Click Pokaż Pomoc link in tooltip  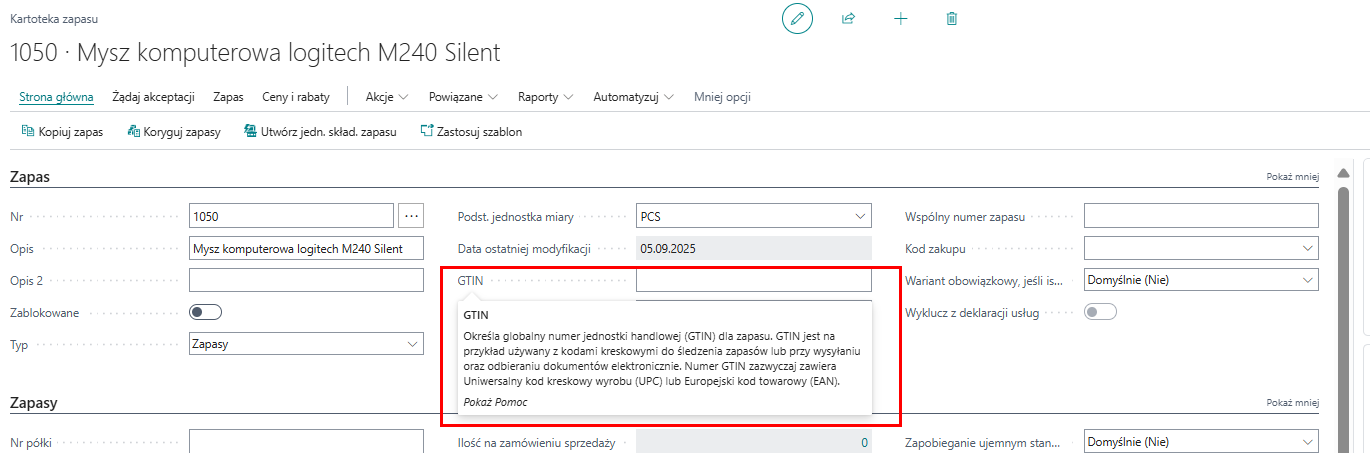pyautogui.click(x=496, y=402)
